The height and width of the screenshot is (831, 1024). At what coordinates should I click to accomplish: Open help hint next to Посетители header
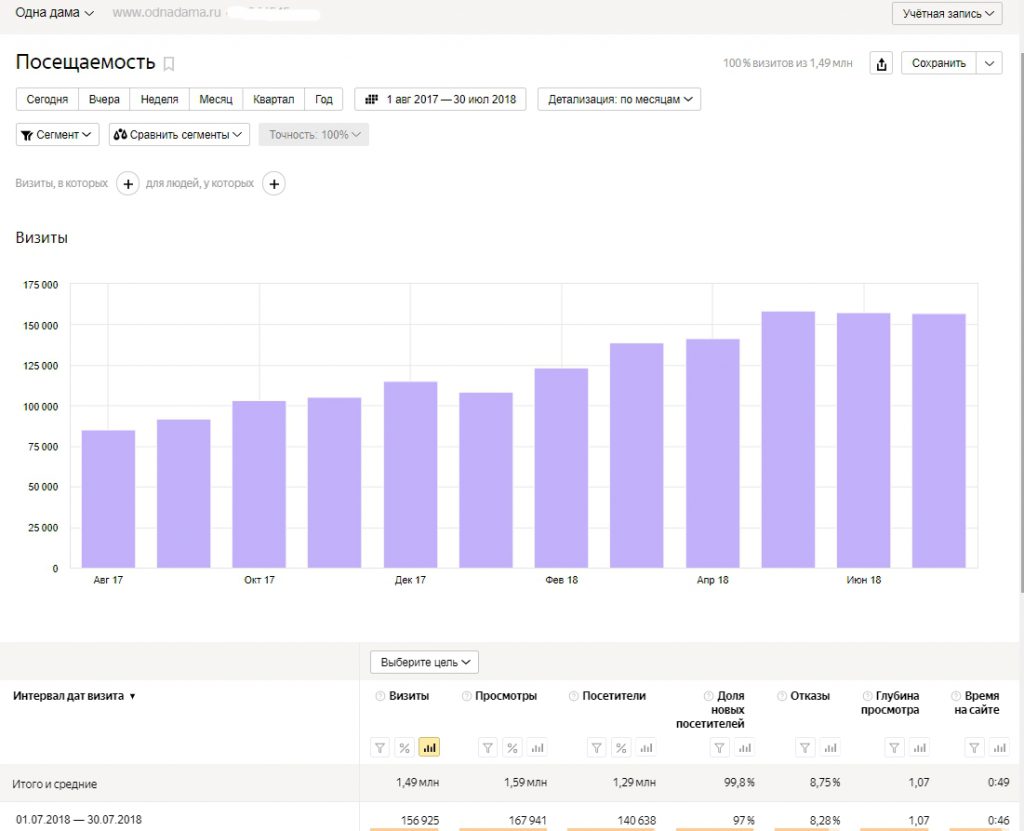coord(573,696)
